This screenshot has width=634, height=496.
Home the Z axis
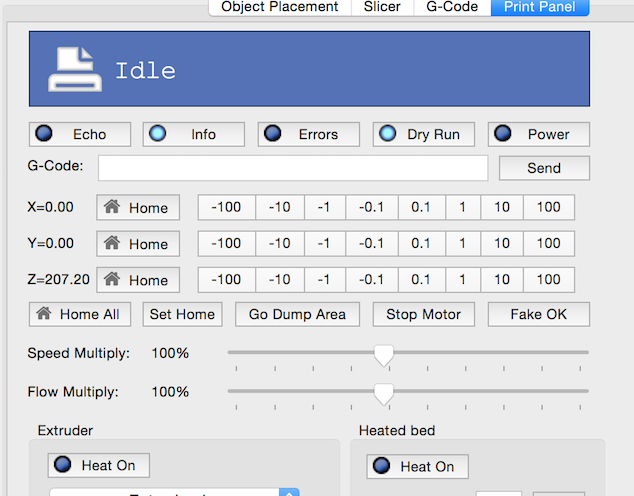138,280
